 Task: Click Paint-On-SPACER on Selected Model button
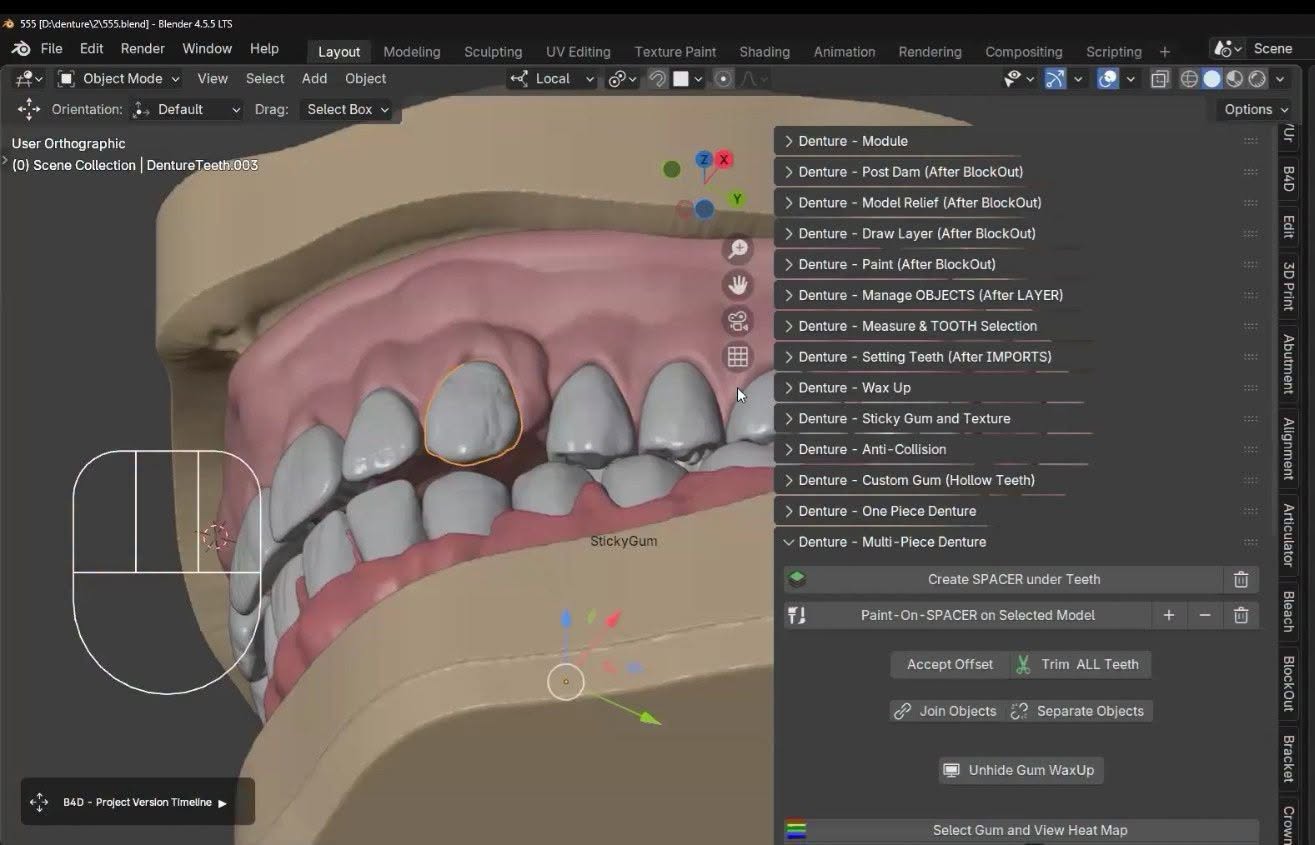pyautogui.click(x=967, y=615)
